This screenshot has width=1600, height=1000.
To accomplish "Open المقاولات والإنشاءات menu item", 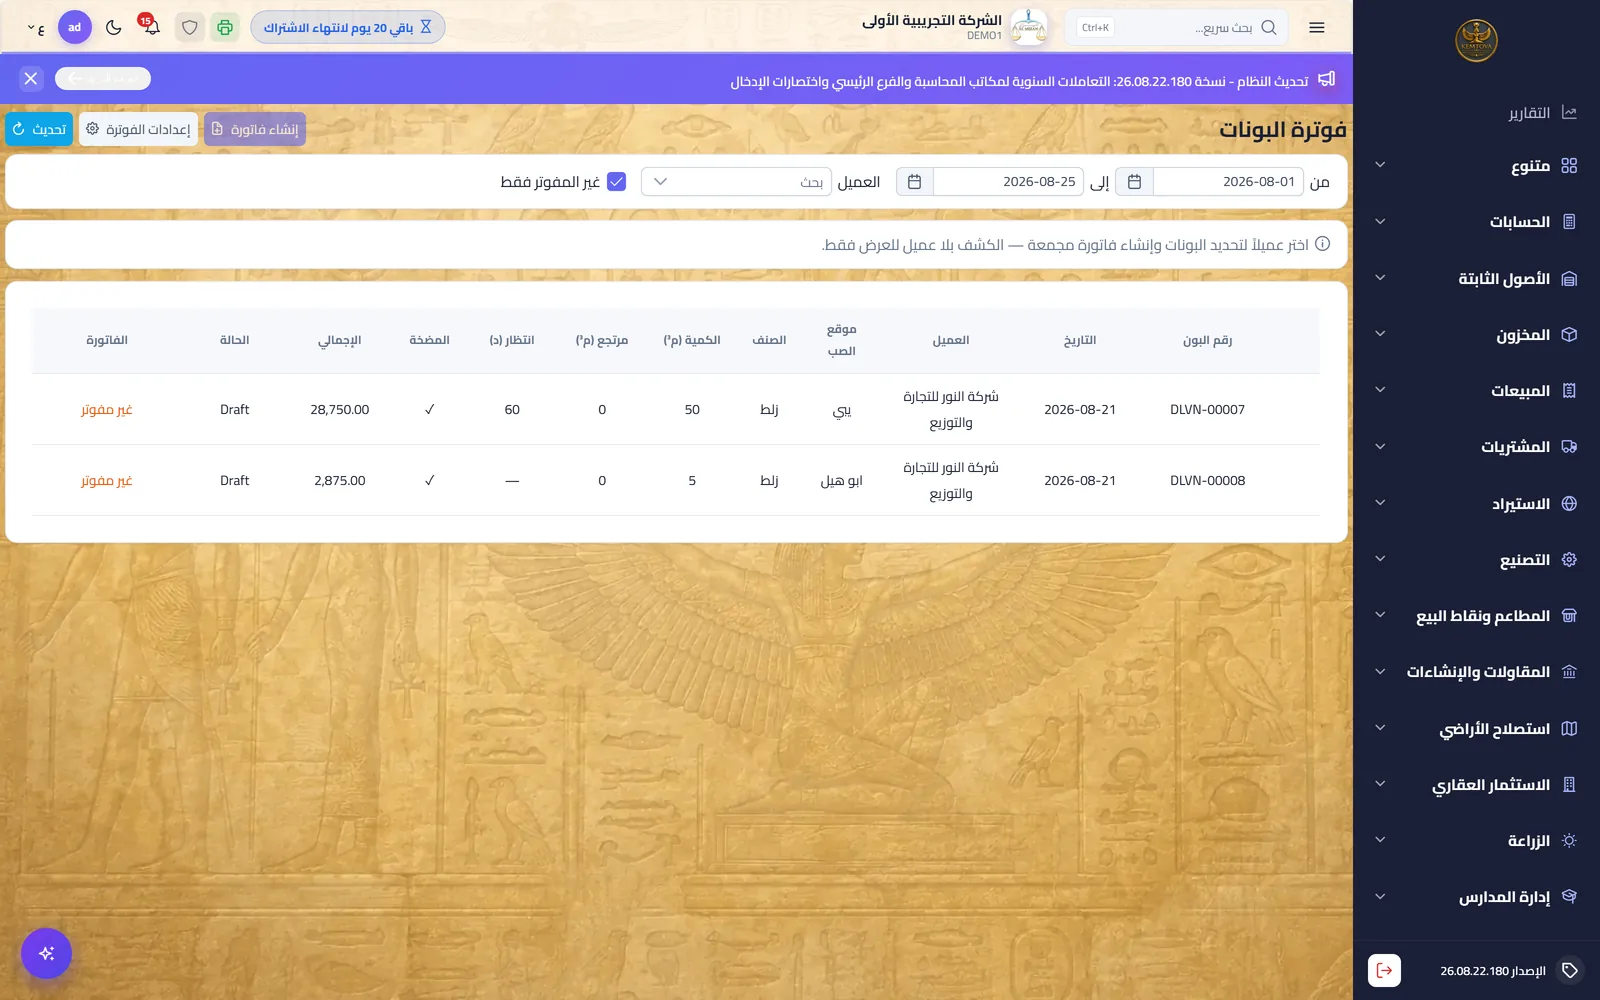I will point(1477,672).
